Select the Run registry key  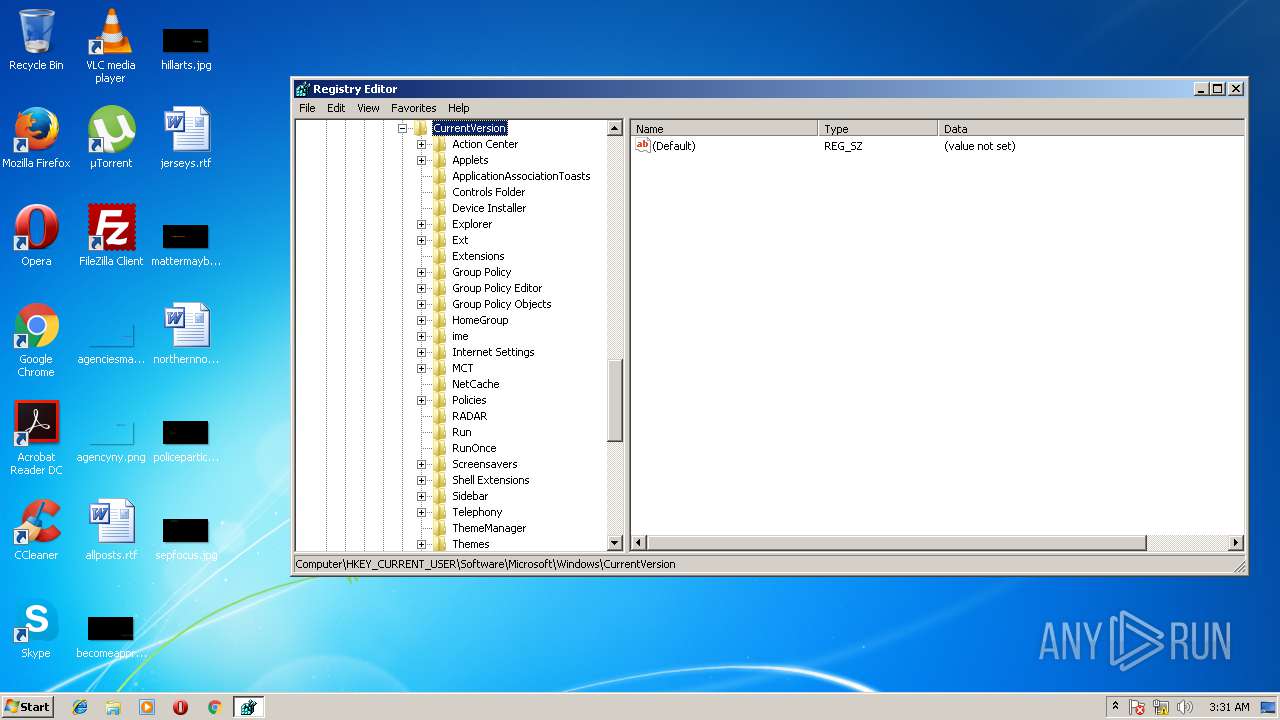[x=461, y=432]
